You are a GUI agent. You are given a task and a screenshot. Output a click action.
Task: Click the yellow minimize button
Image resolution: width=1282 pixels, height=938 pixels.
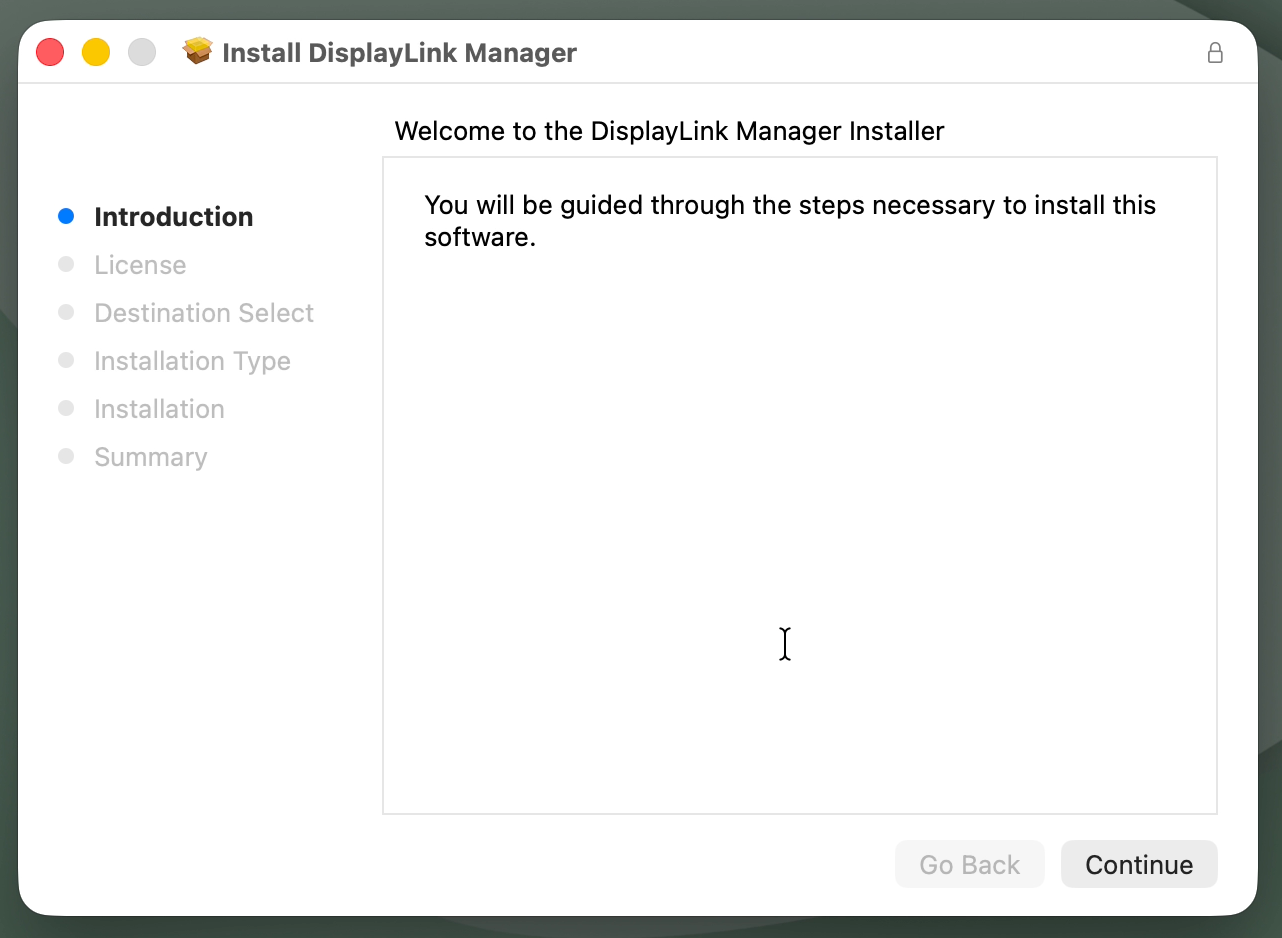click(96, 51)
